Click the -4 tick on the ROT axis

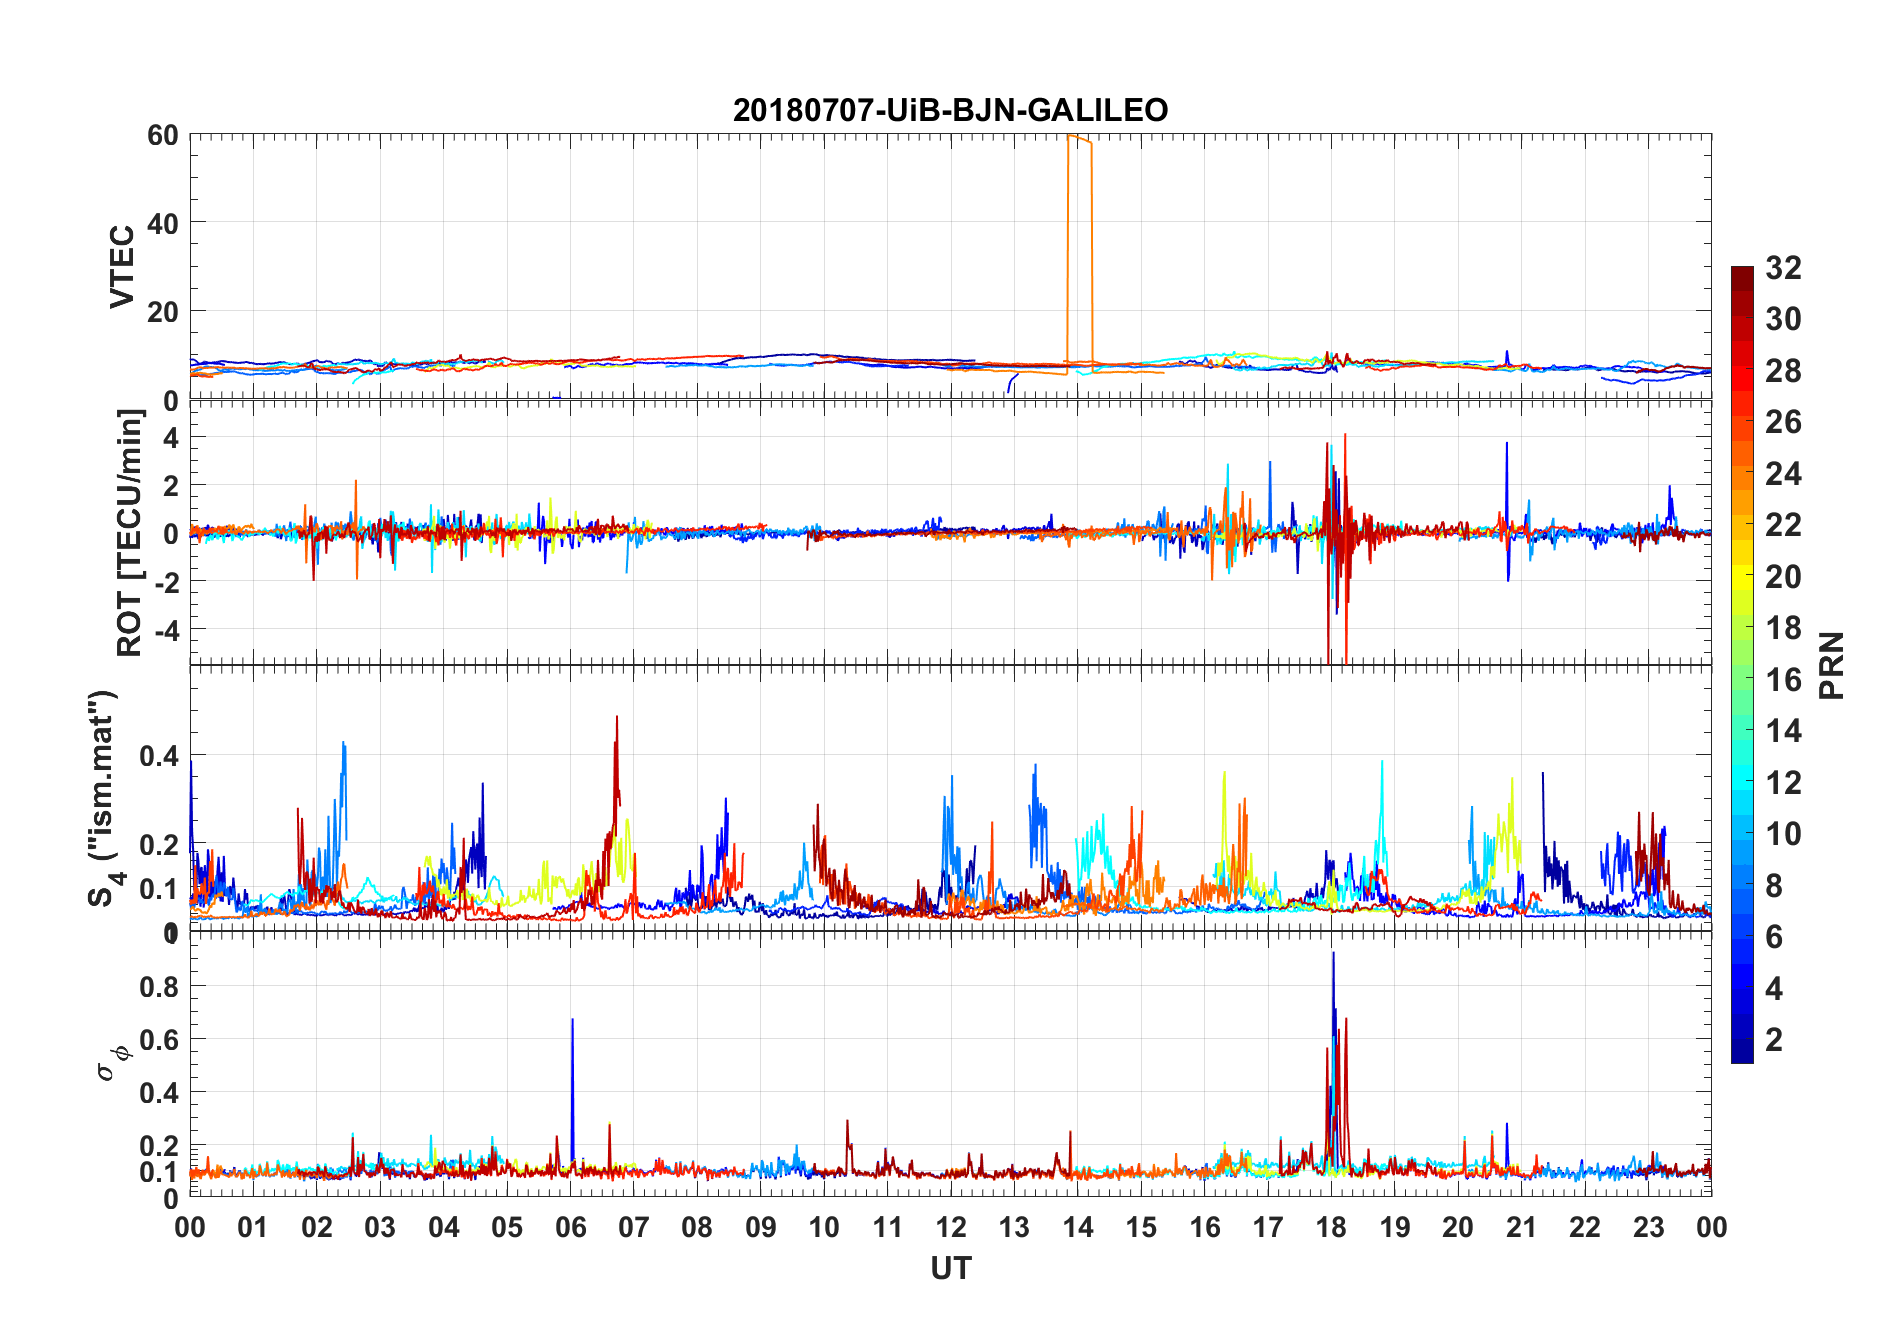click(x=166, y=631)
